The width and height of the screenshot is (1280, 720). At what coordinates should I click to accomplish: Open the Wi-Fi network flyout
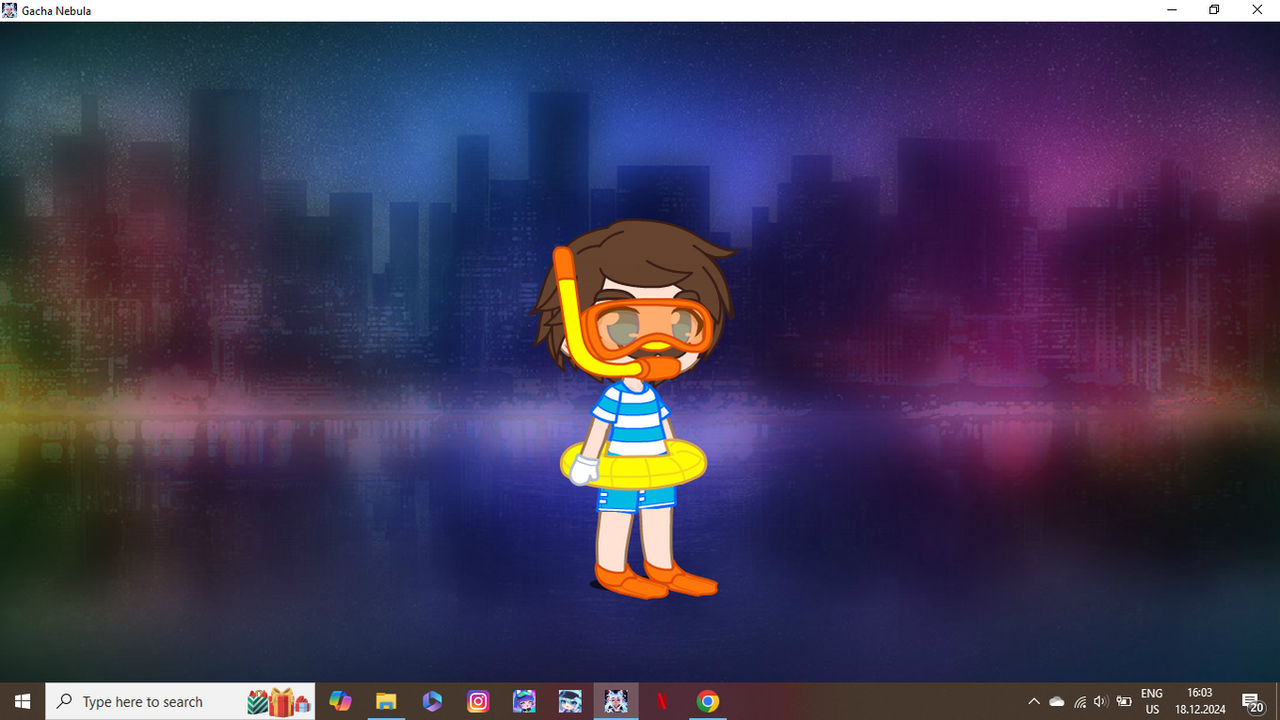point(1080,701)
